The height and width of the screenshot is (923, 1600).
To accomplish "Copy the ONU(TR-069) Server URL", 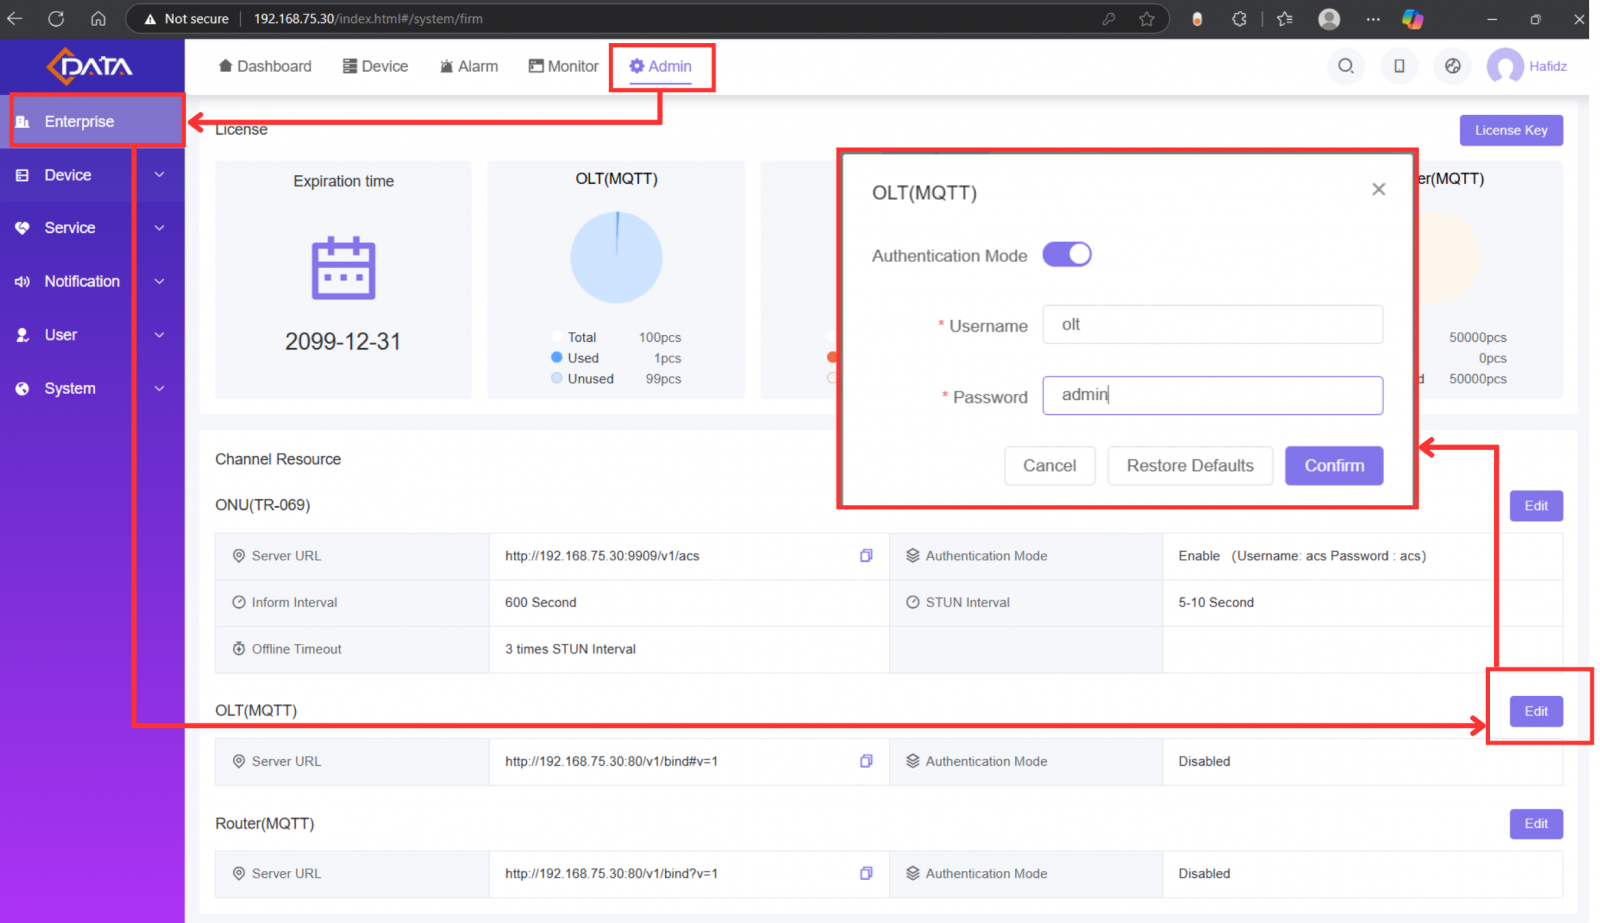I will (x=866, y=555).
